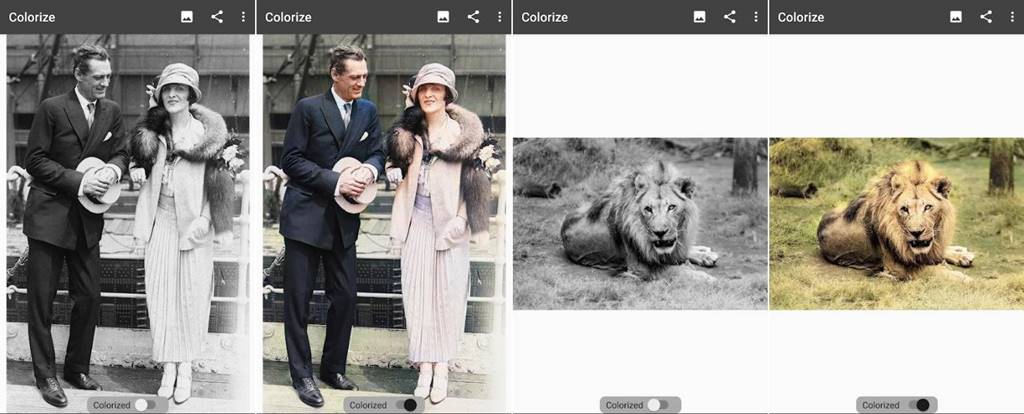Screen dimensions: 1024x414
Task: Disable Colorized switch under colored lion photo
Action: (919, 405)
